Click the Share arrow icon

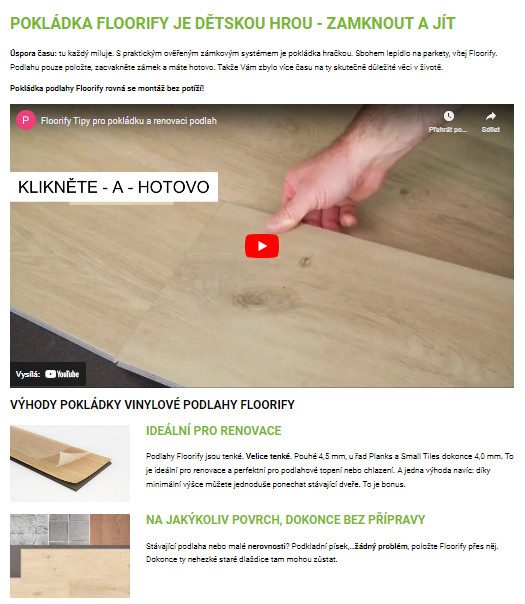pyautogui.click(x=490, y=116)
